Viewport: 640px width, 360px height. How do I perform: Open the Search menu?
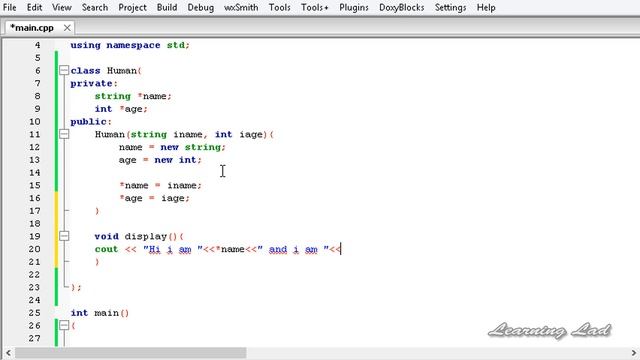(95, 7)
